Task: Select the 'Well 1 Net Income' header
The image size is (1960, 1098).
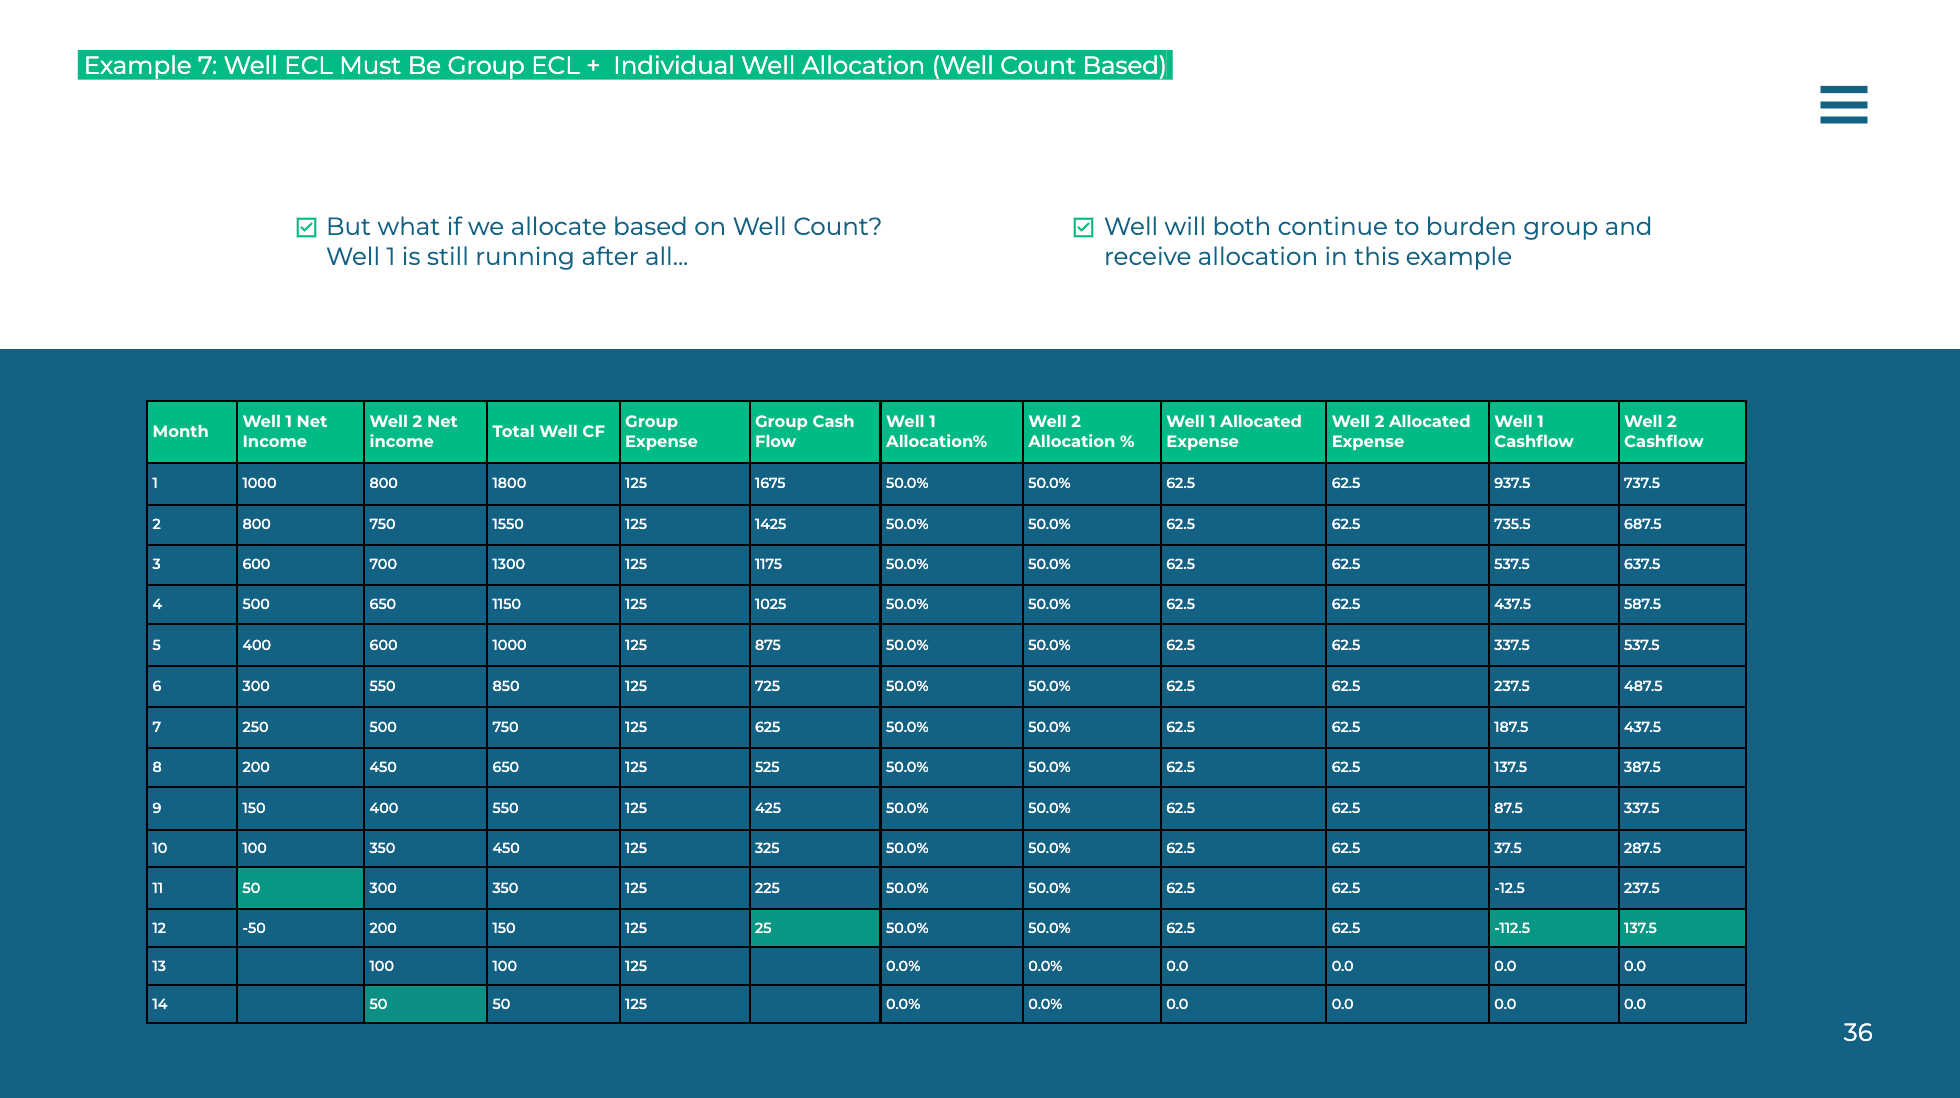Action: (x=299, y=432)
